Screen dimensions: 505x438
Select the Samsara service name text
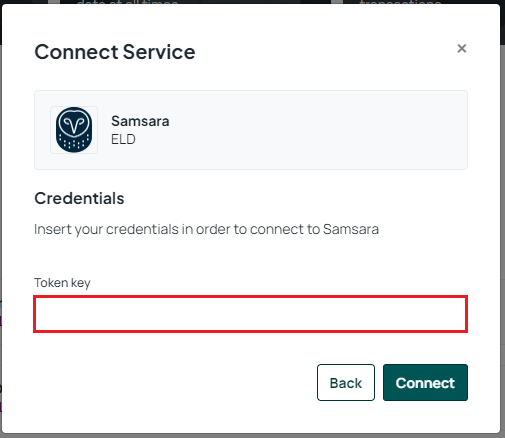coord(140,121)
